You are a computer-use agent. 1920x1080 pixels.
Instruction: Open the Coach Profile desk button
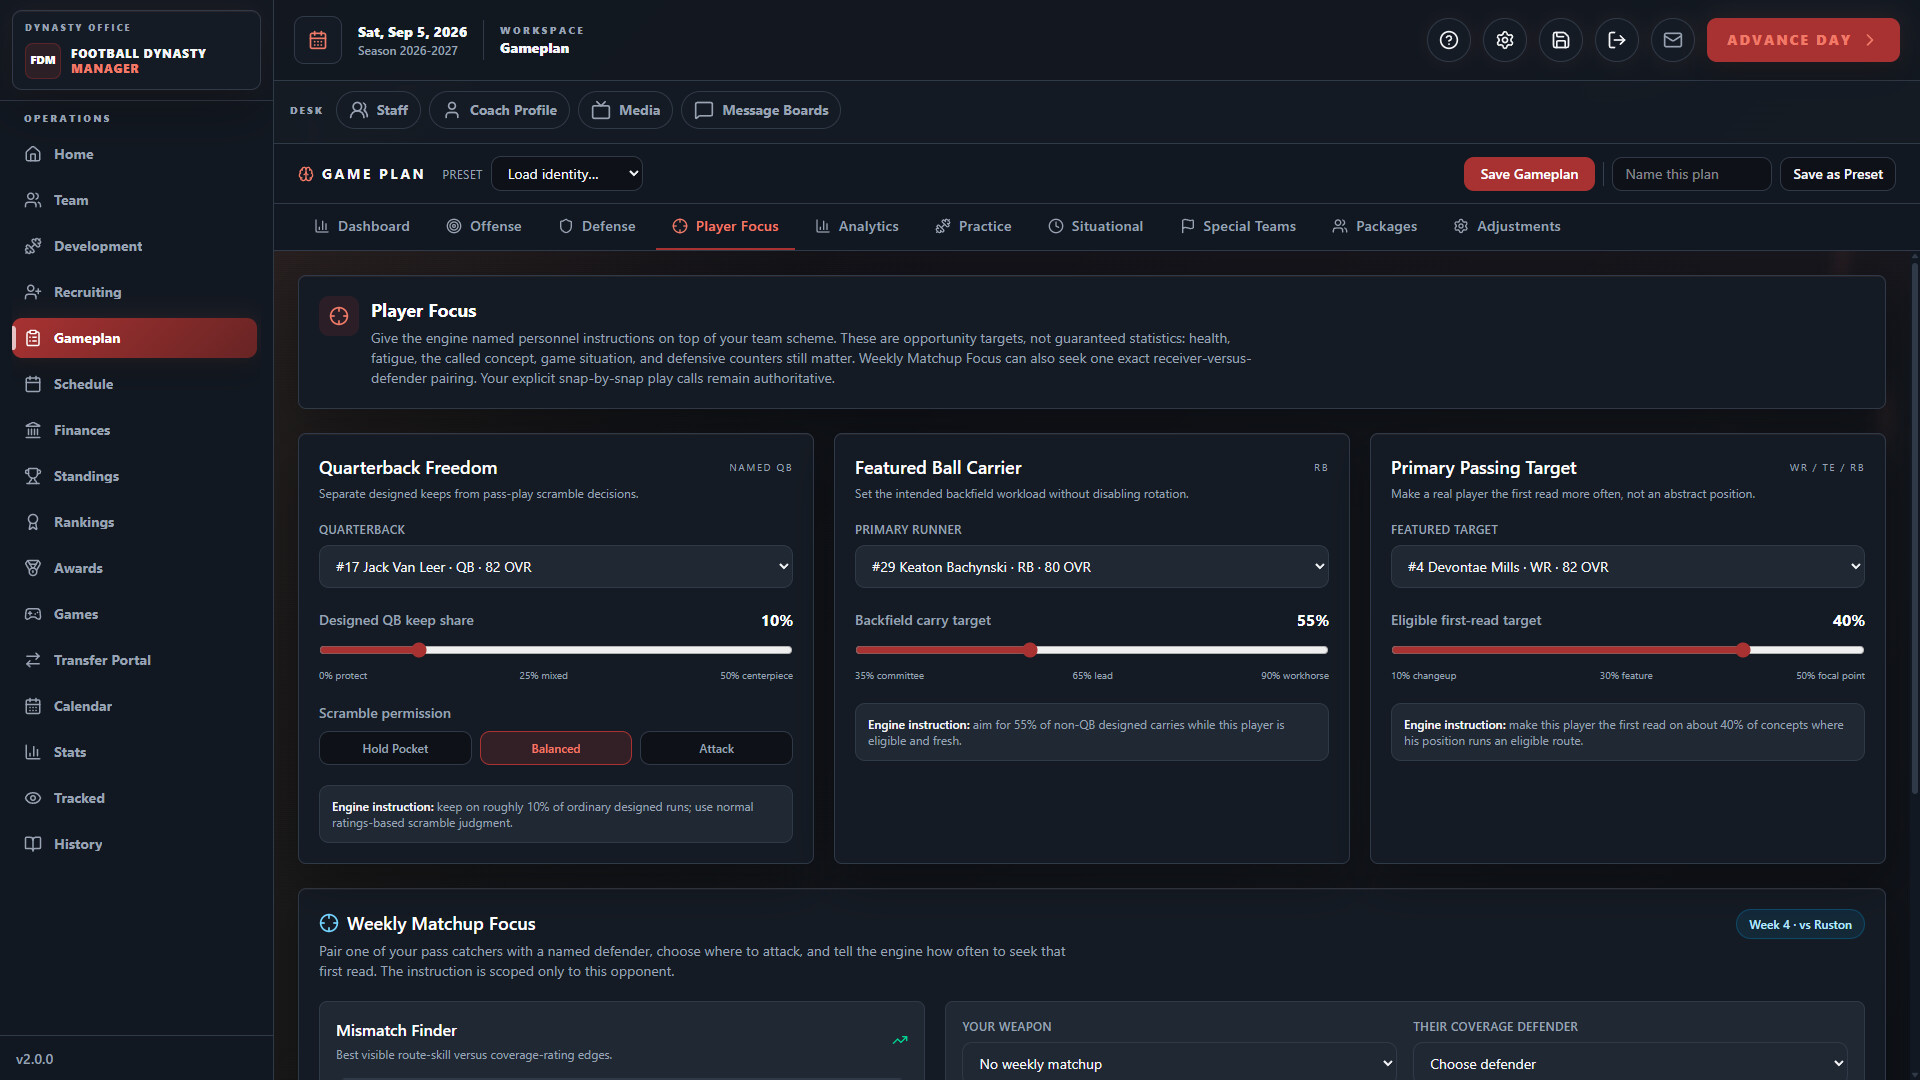click(499, 110)
